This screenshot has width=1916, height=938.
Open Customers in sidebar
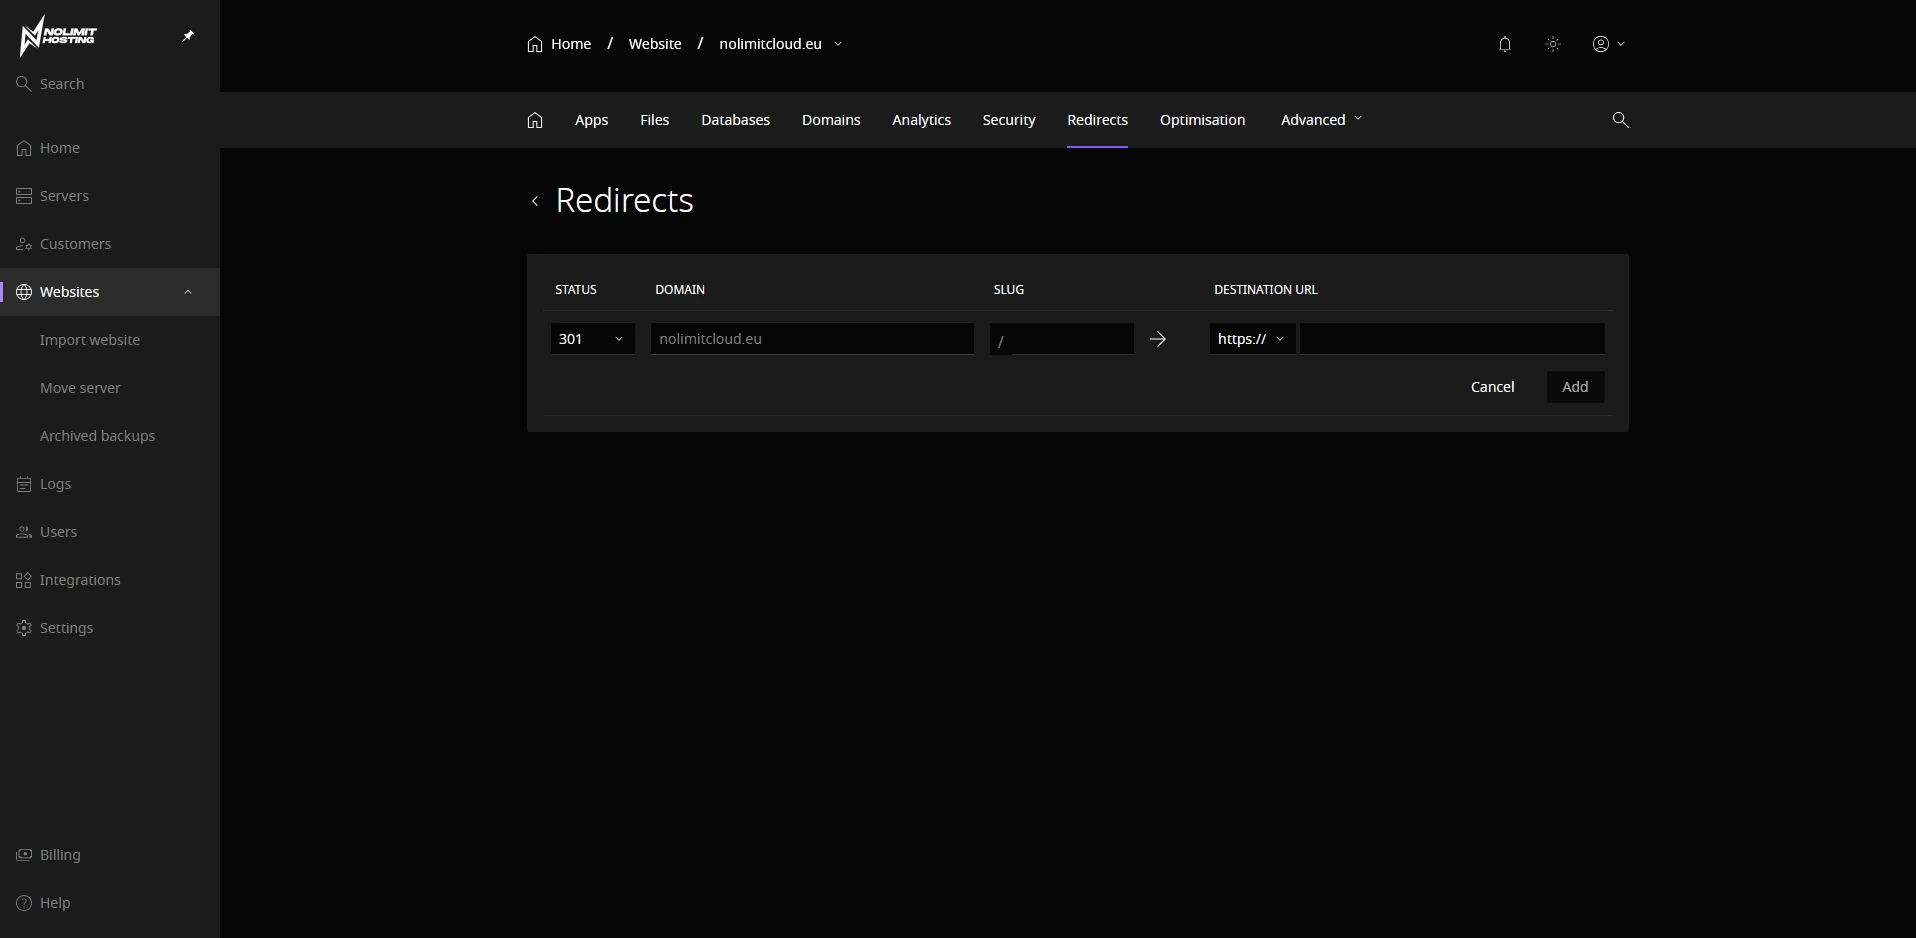pyautogui.click(x=110, y=244)
